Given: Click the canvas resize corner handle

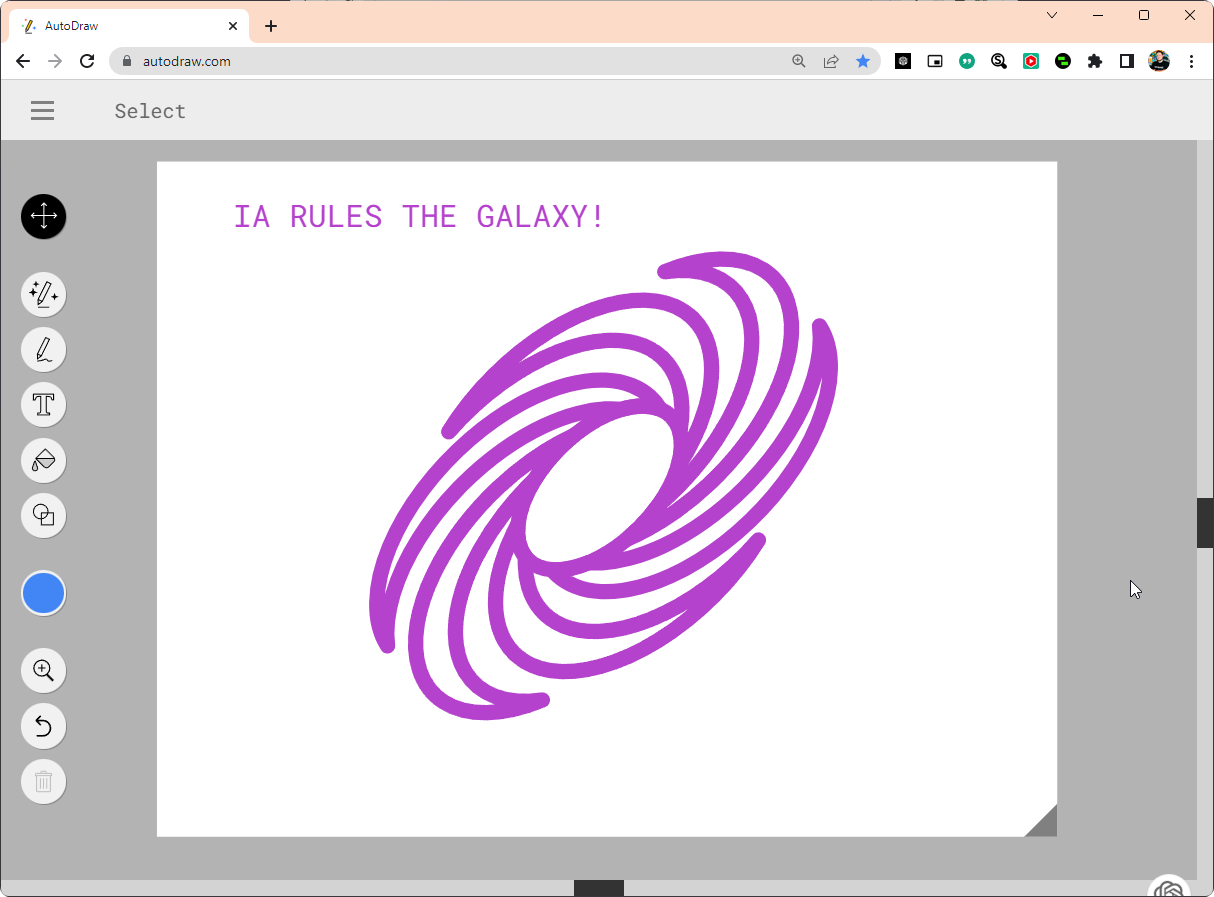Looking at the screenshot, I should point(1041,820).
